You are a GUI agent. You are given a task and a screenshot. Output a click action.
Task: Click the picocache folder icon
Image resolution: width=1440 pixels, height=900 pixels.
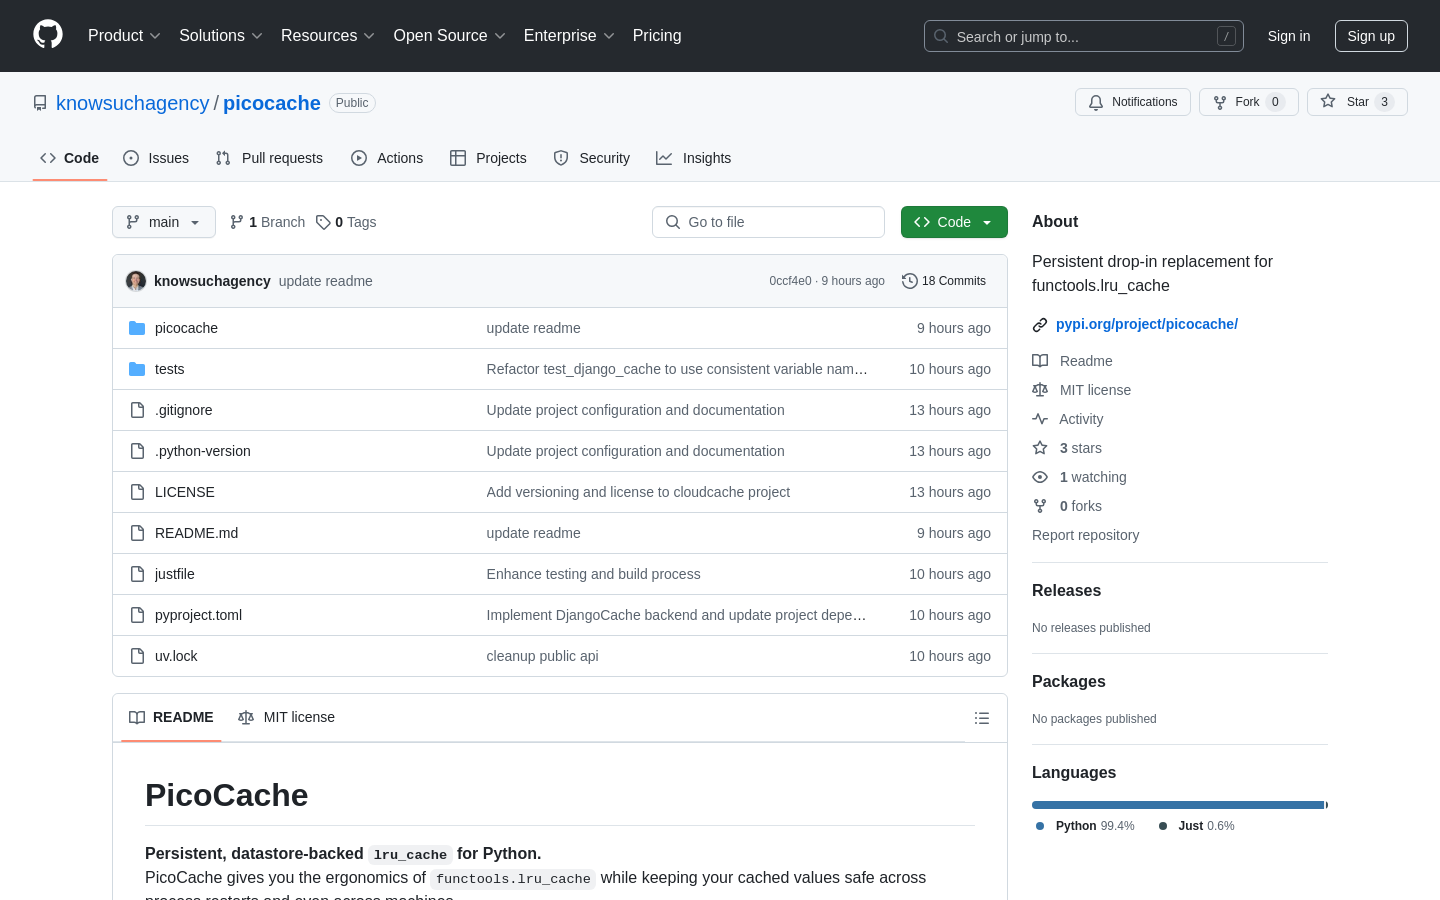pos(137,328)
